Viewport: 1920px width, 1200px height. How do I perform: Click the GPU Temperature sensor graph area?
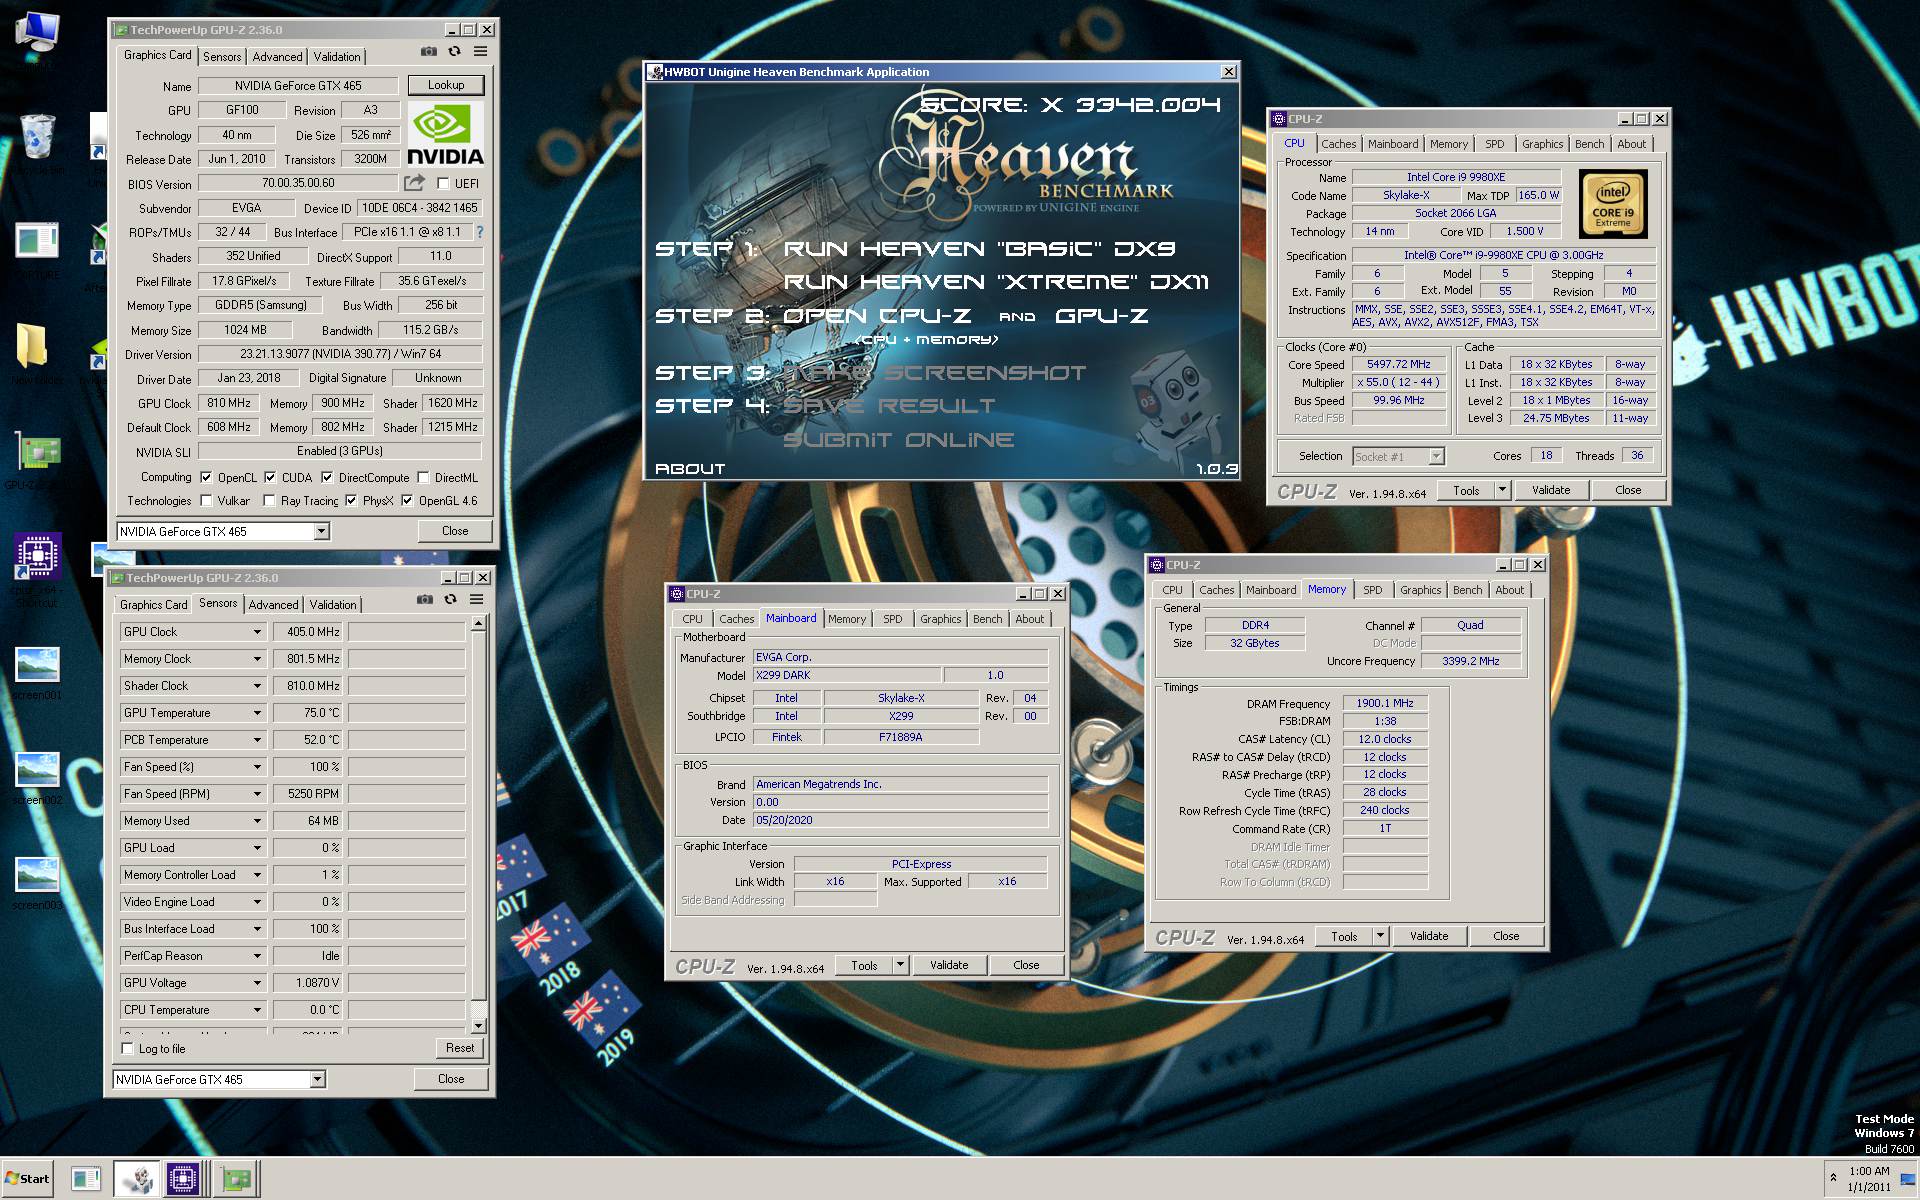406,713
